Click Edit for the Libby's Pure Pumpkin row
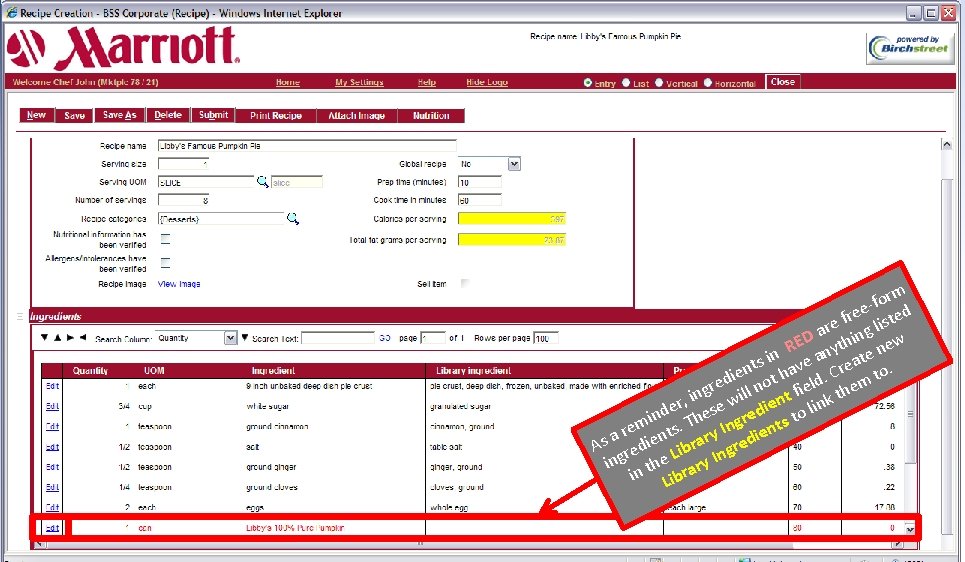965x562 pixels. [x=52, y=528]
